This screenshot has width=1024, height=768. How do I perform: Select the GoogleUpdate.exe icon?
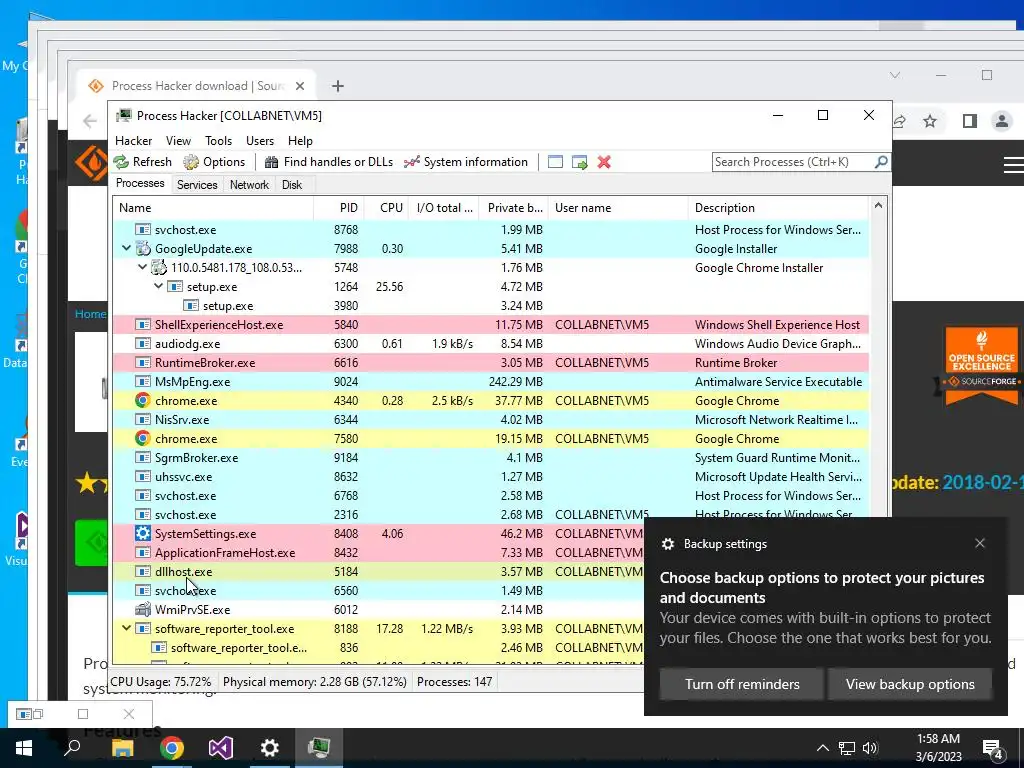coord(143,248)
